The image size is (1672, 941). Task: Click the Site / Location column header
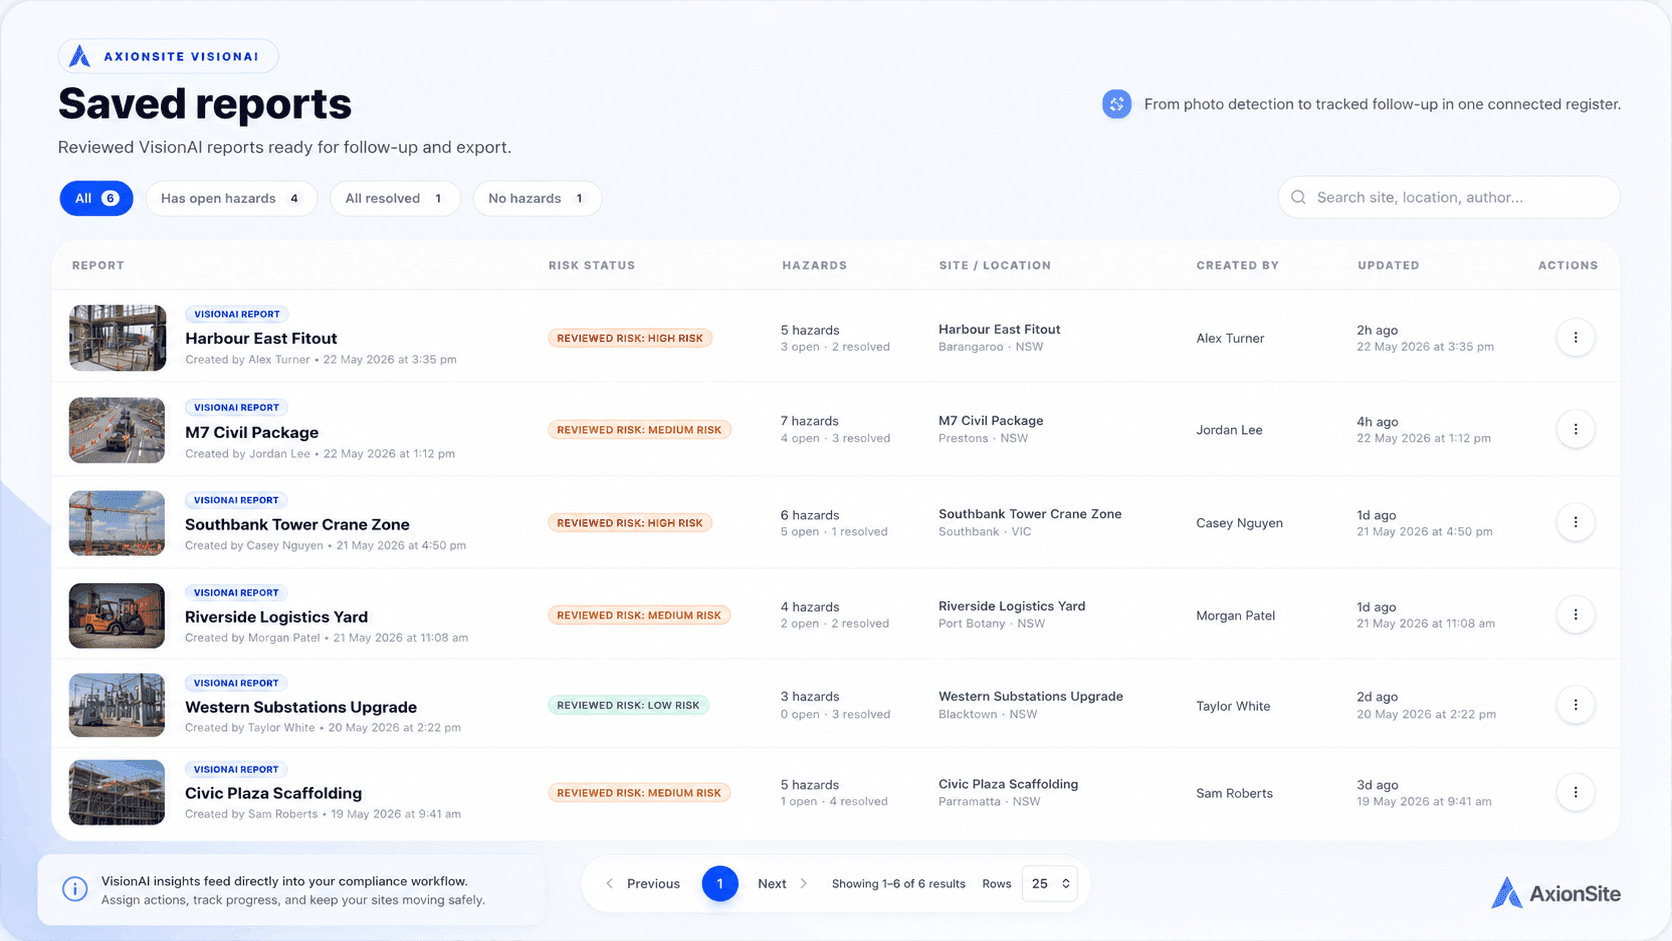click(995, 265)
